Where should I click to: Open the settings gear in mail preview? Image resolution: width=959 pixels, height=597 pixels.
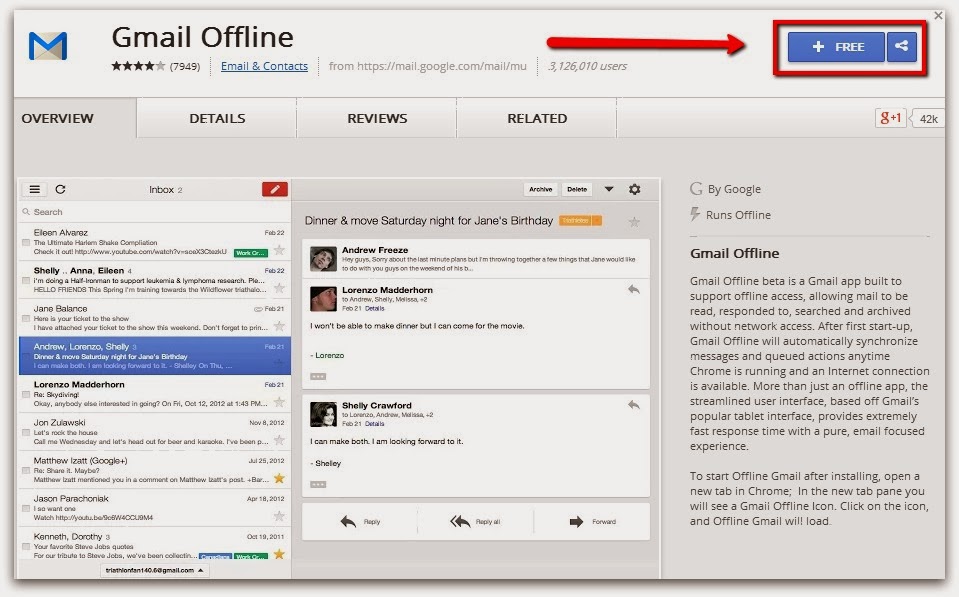tap(635, 190)
